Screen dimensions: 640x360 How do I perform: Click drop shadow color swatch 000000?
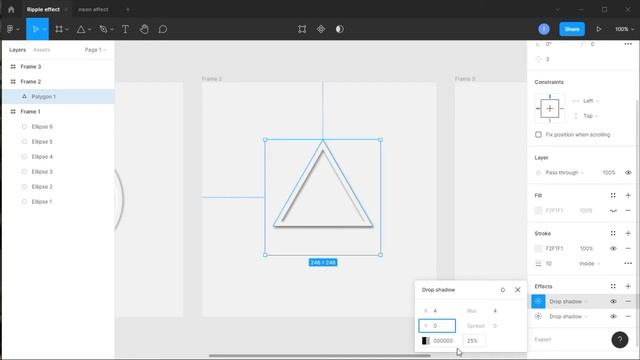click(x=426, y=341)
